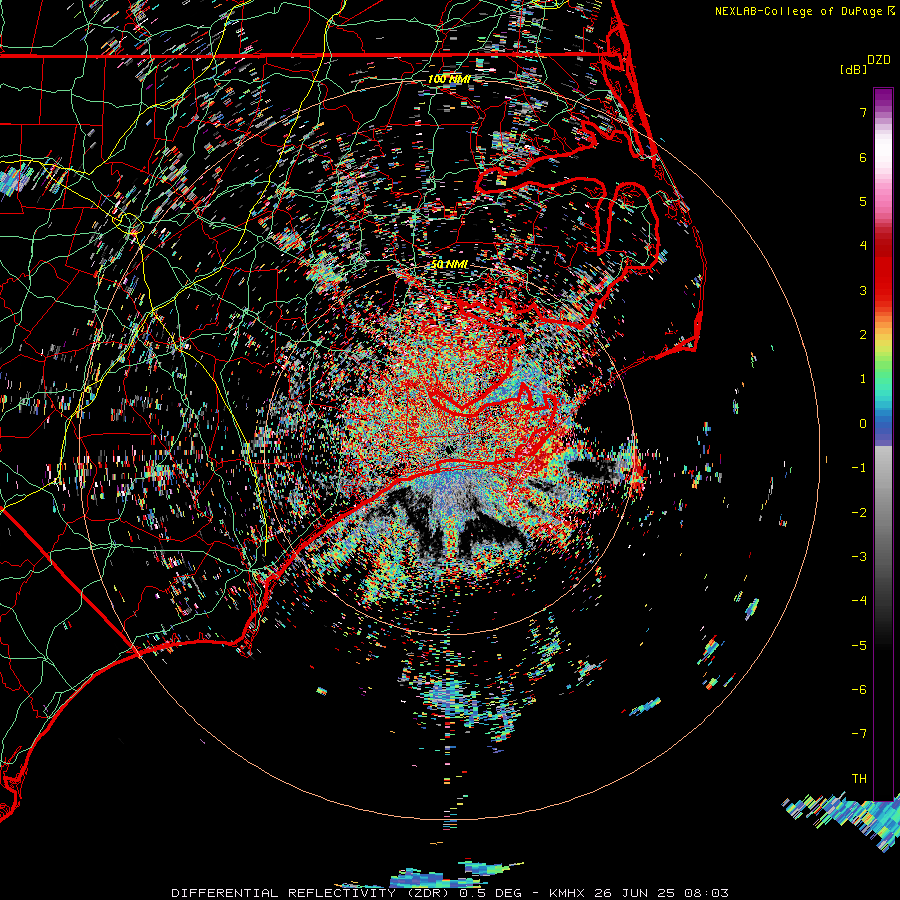This screenshot has height=900, width=900.
Task: Click the DZD label above the color scale
Action: (x=879, y=60)
